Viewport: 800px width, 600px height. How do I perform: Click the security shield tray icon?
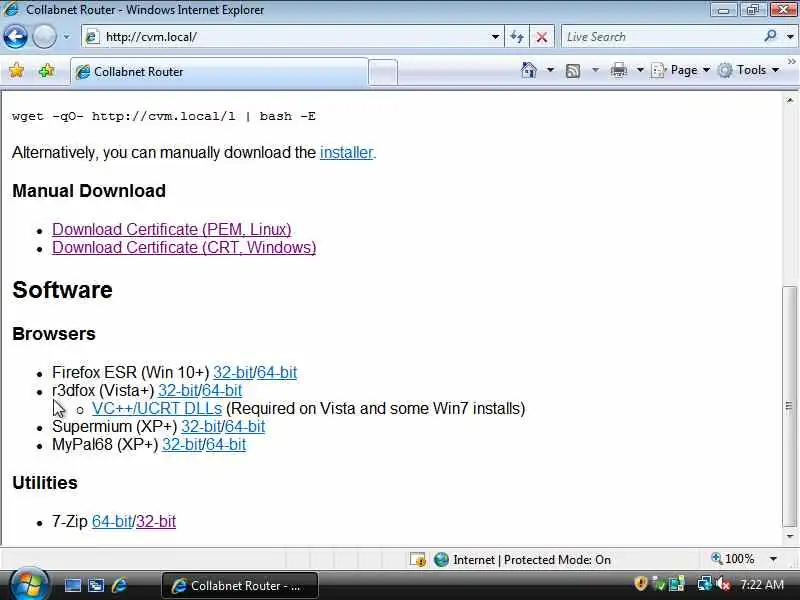(640, 583)
